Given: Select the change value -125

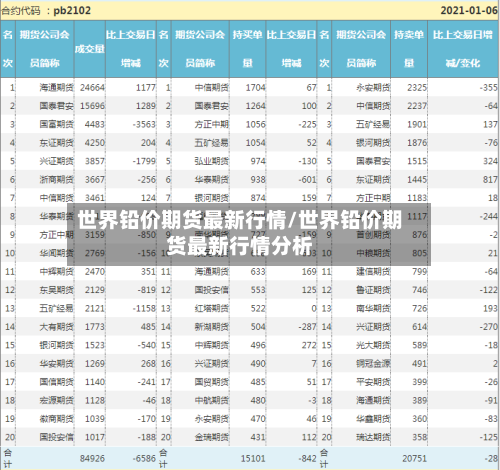Looking at the screenshot, I should click(x=489, y=437).
